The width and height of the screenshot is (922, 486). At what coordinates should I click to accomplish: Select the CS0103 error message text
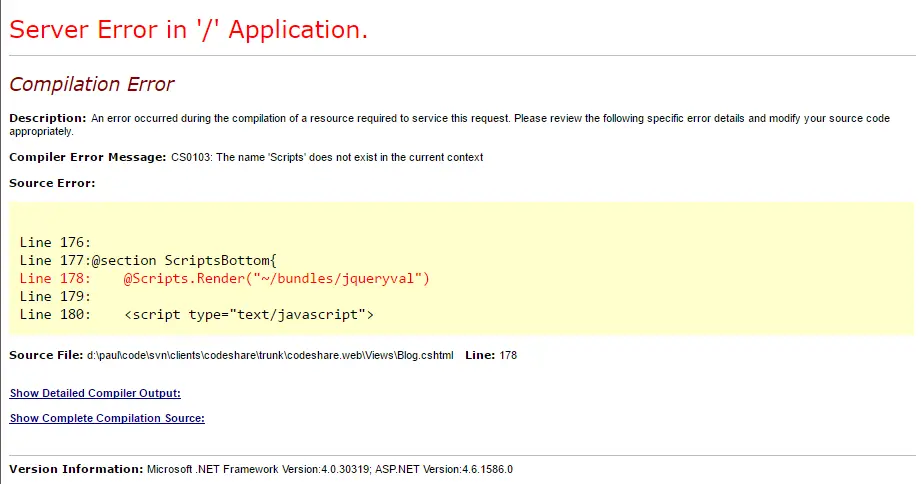click(x=327, y=158)
